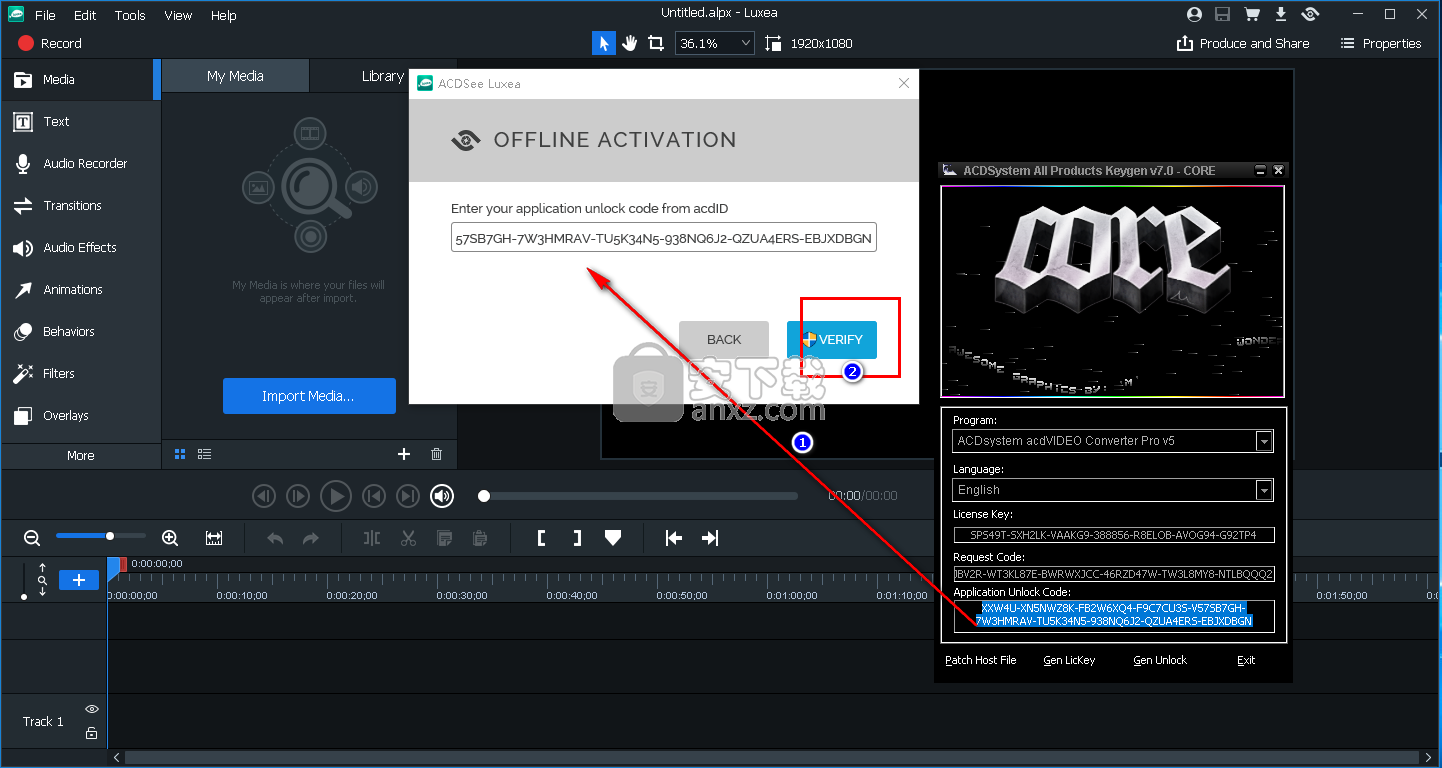This screenshot has width=1442, height=768.
Task: Adjust the timeline zoom slider
Action: coord(100,536)
